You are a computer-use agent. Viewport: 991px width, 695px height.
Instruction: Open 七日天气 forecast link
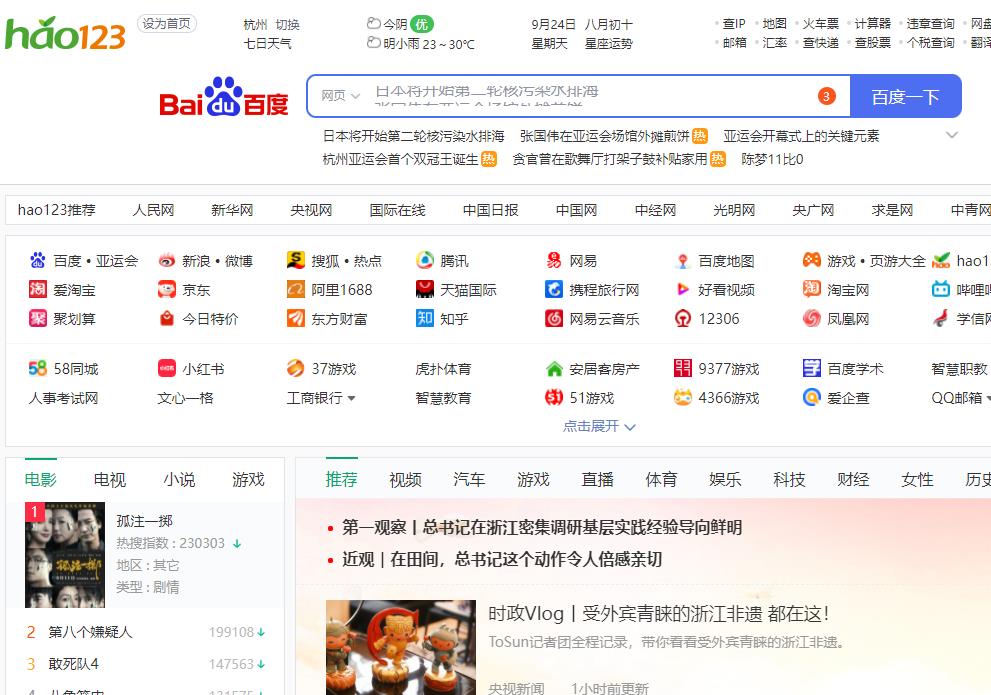[268, 44]
